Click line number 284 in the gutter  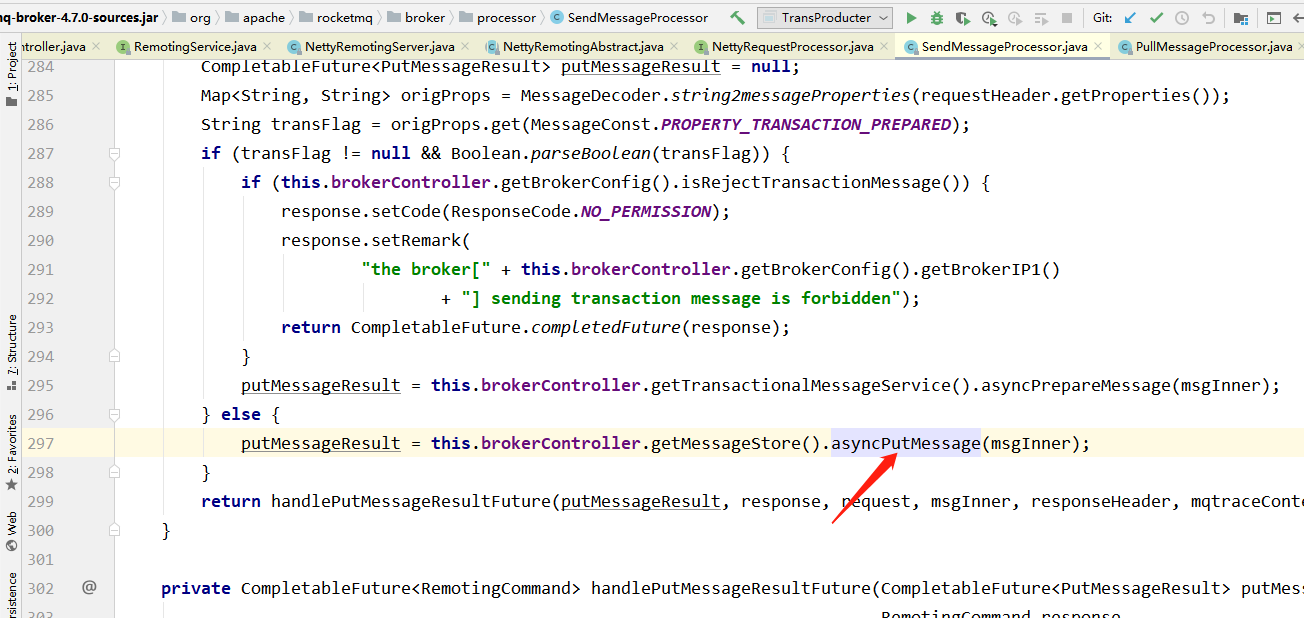coord(40,66)
